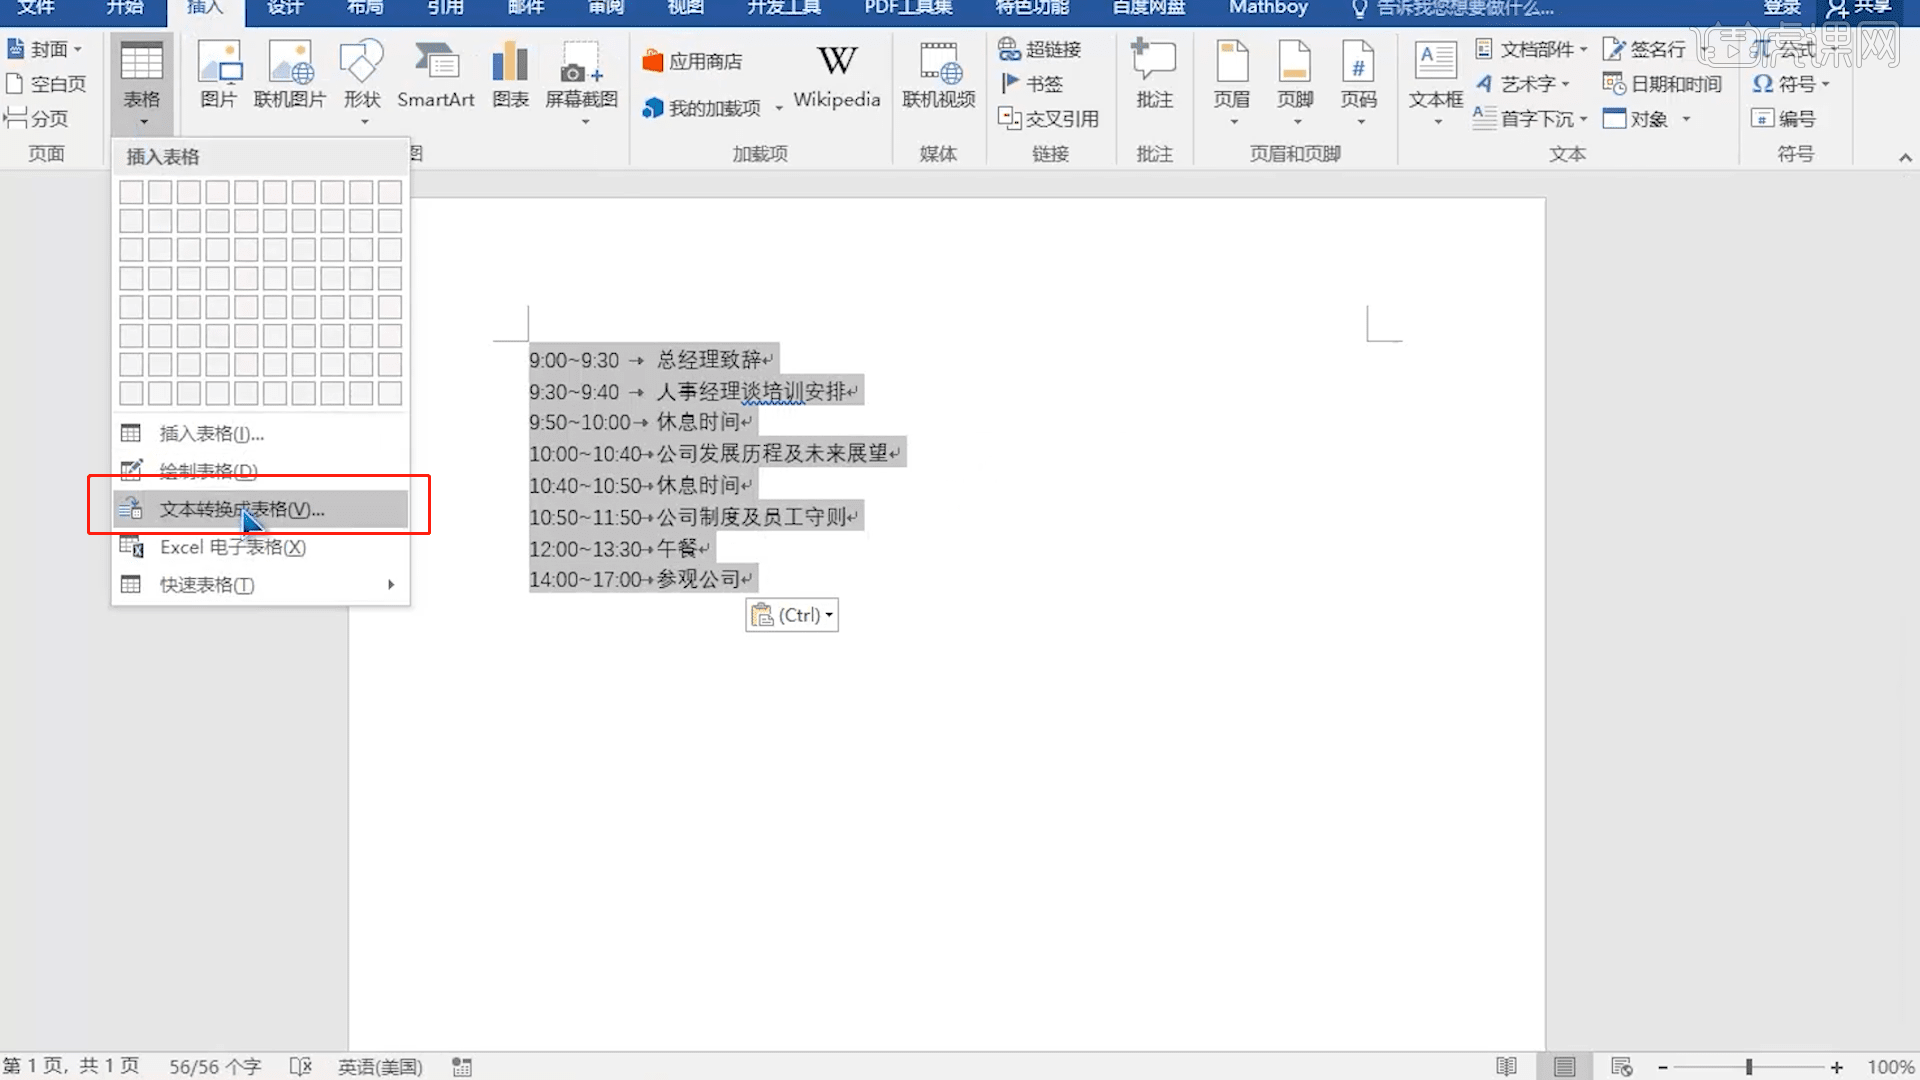Open the Wikipedia add-in
This screenshot has height=1080, width=1920.
tap(837, 76)
